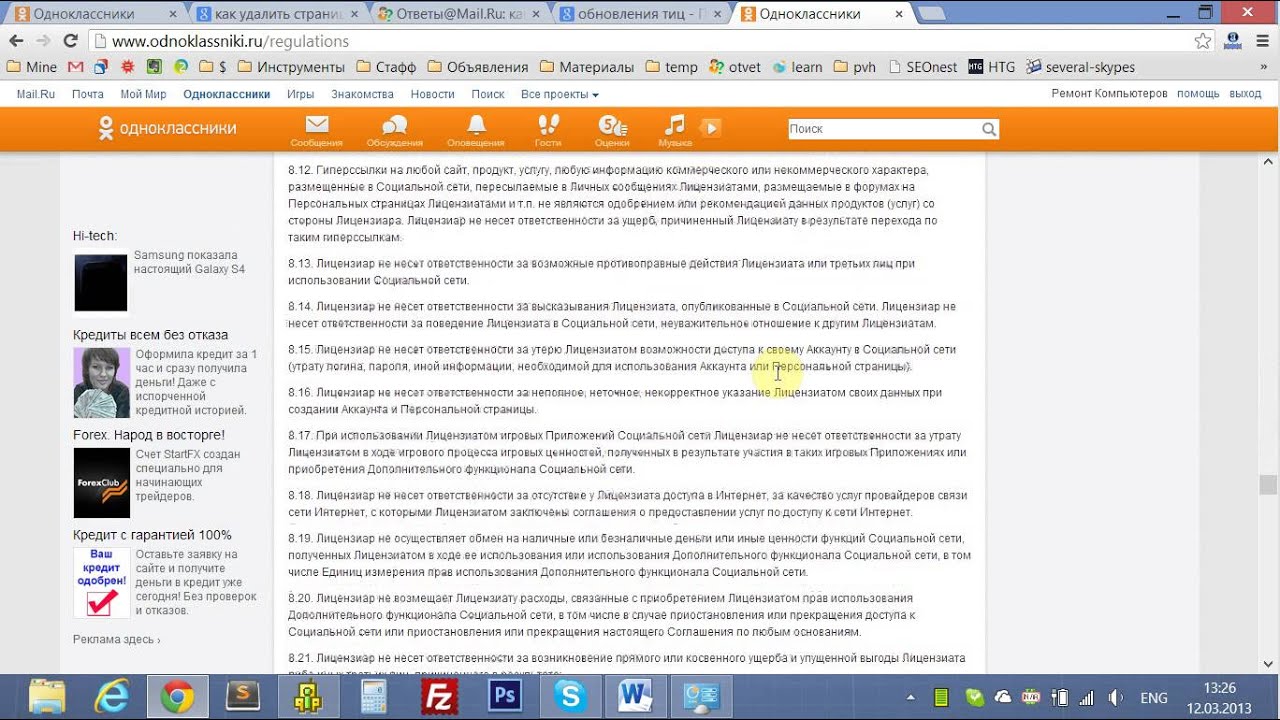The width and height of the screenshot is (1280, 720).
Task: Click the Реклама здесь link
Action: point(116,639)
